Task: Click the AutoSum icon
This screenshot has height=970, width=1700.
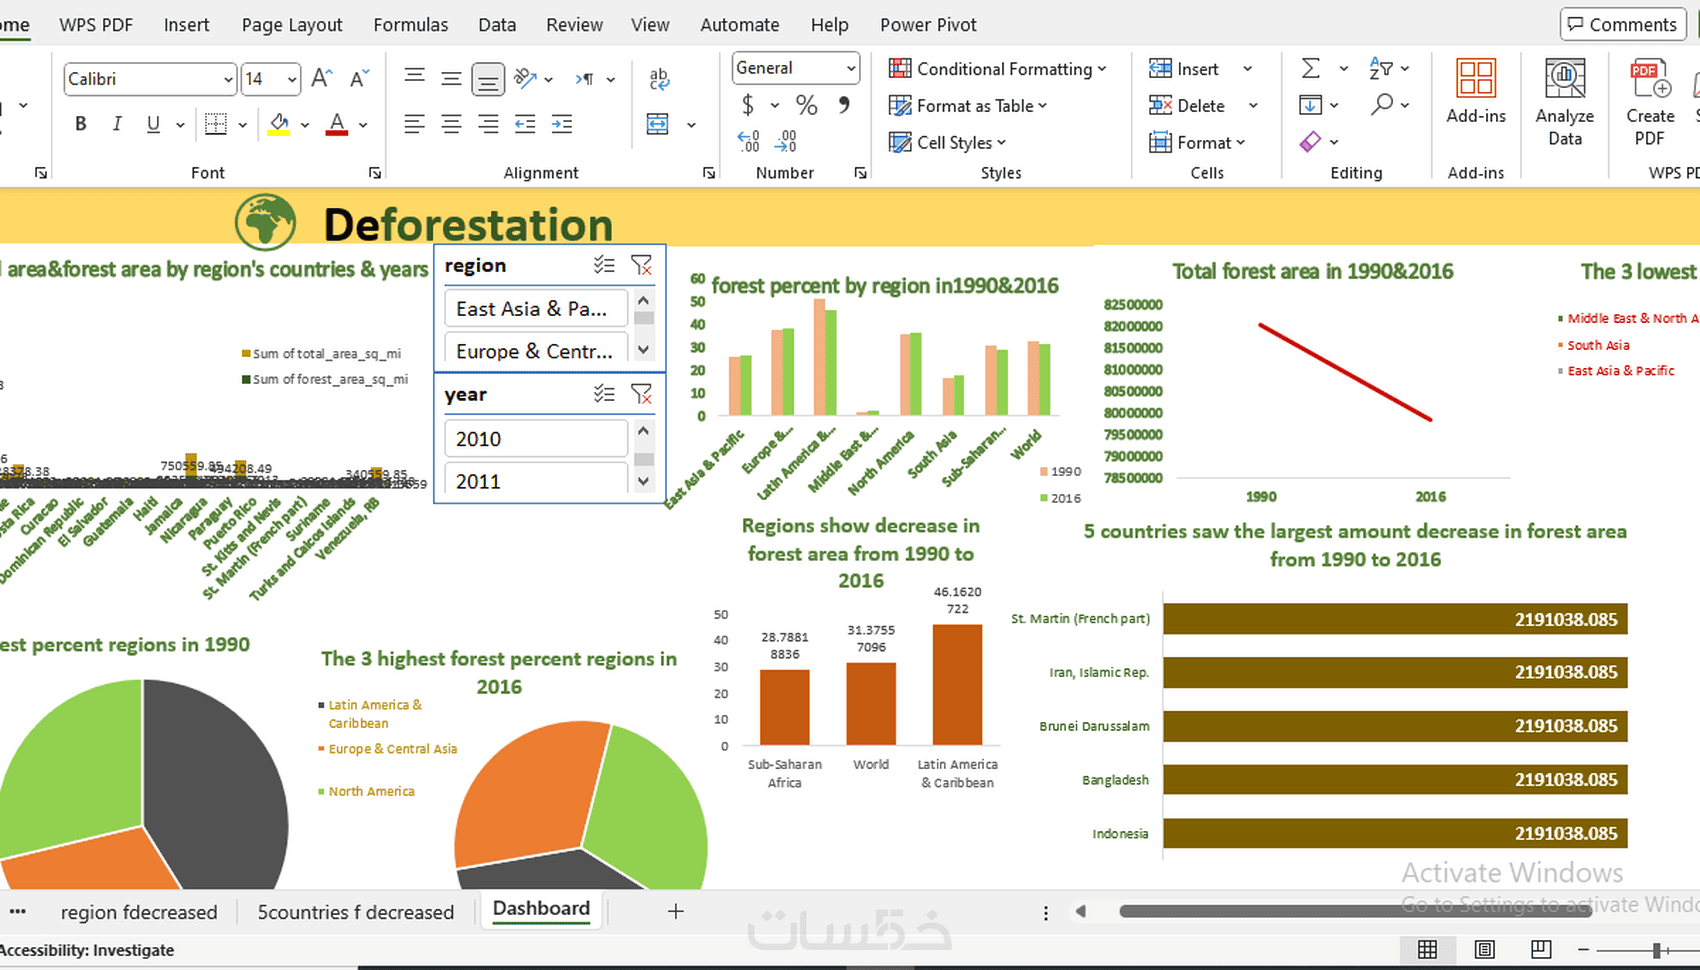Action: [1310, 68]
